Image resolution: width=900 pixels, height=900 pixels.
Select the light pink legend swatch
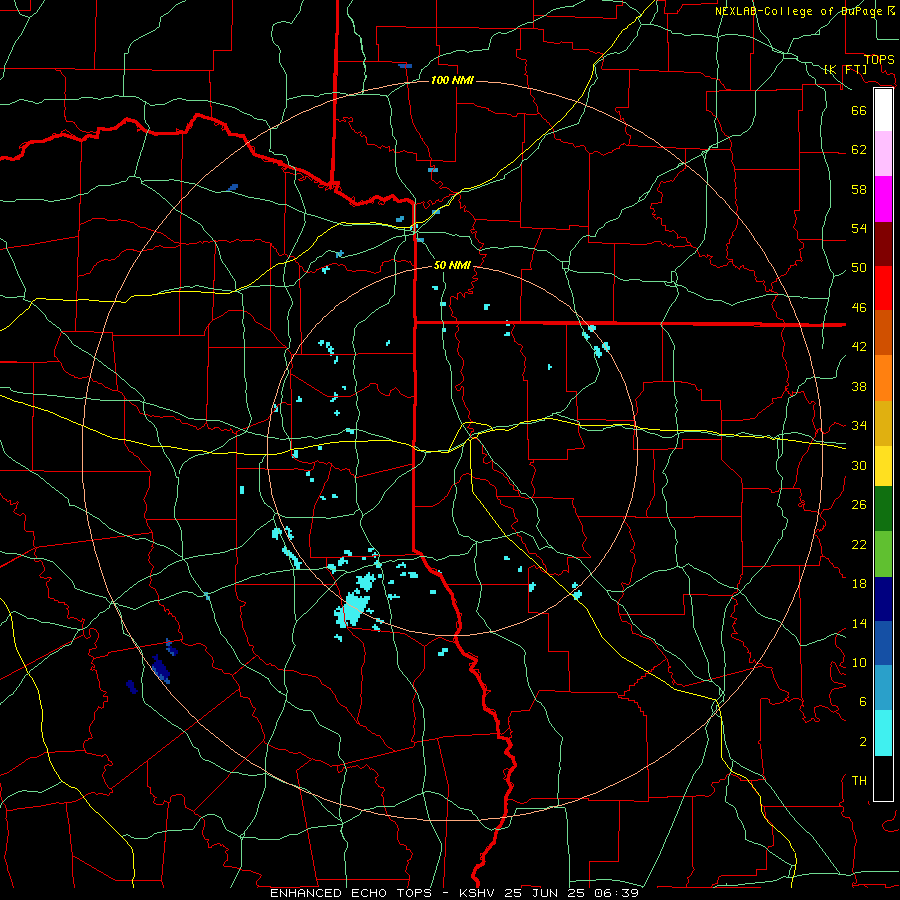[883, 154]
